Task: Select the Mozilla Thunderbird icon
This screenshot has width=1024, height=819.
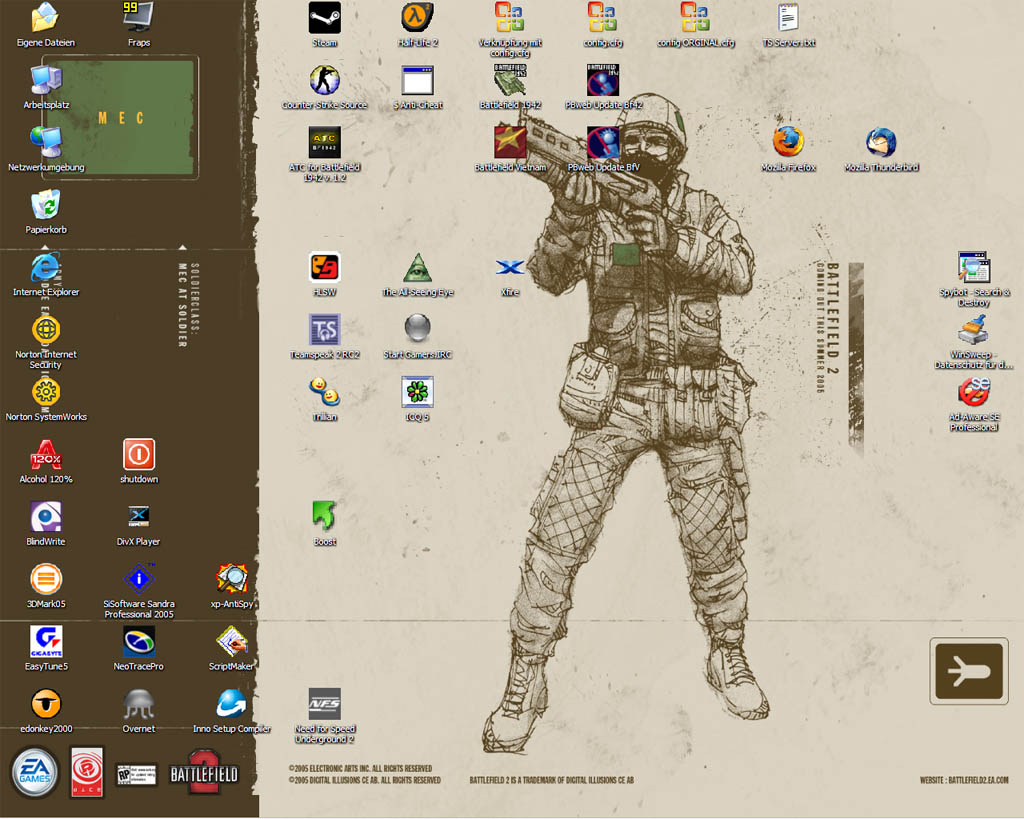Action: tap(881, 142)
